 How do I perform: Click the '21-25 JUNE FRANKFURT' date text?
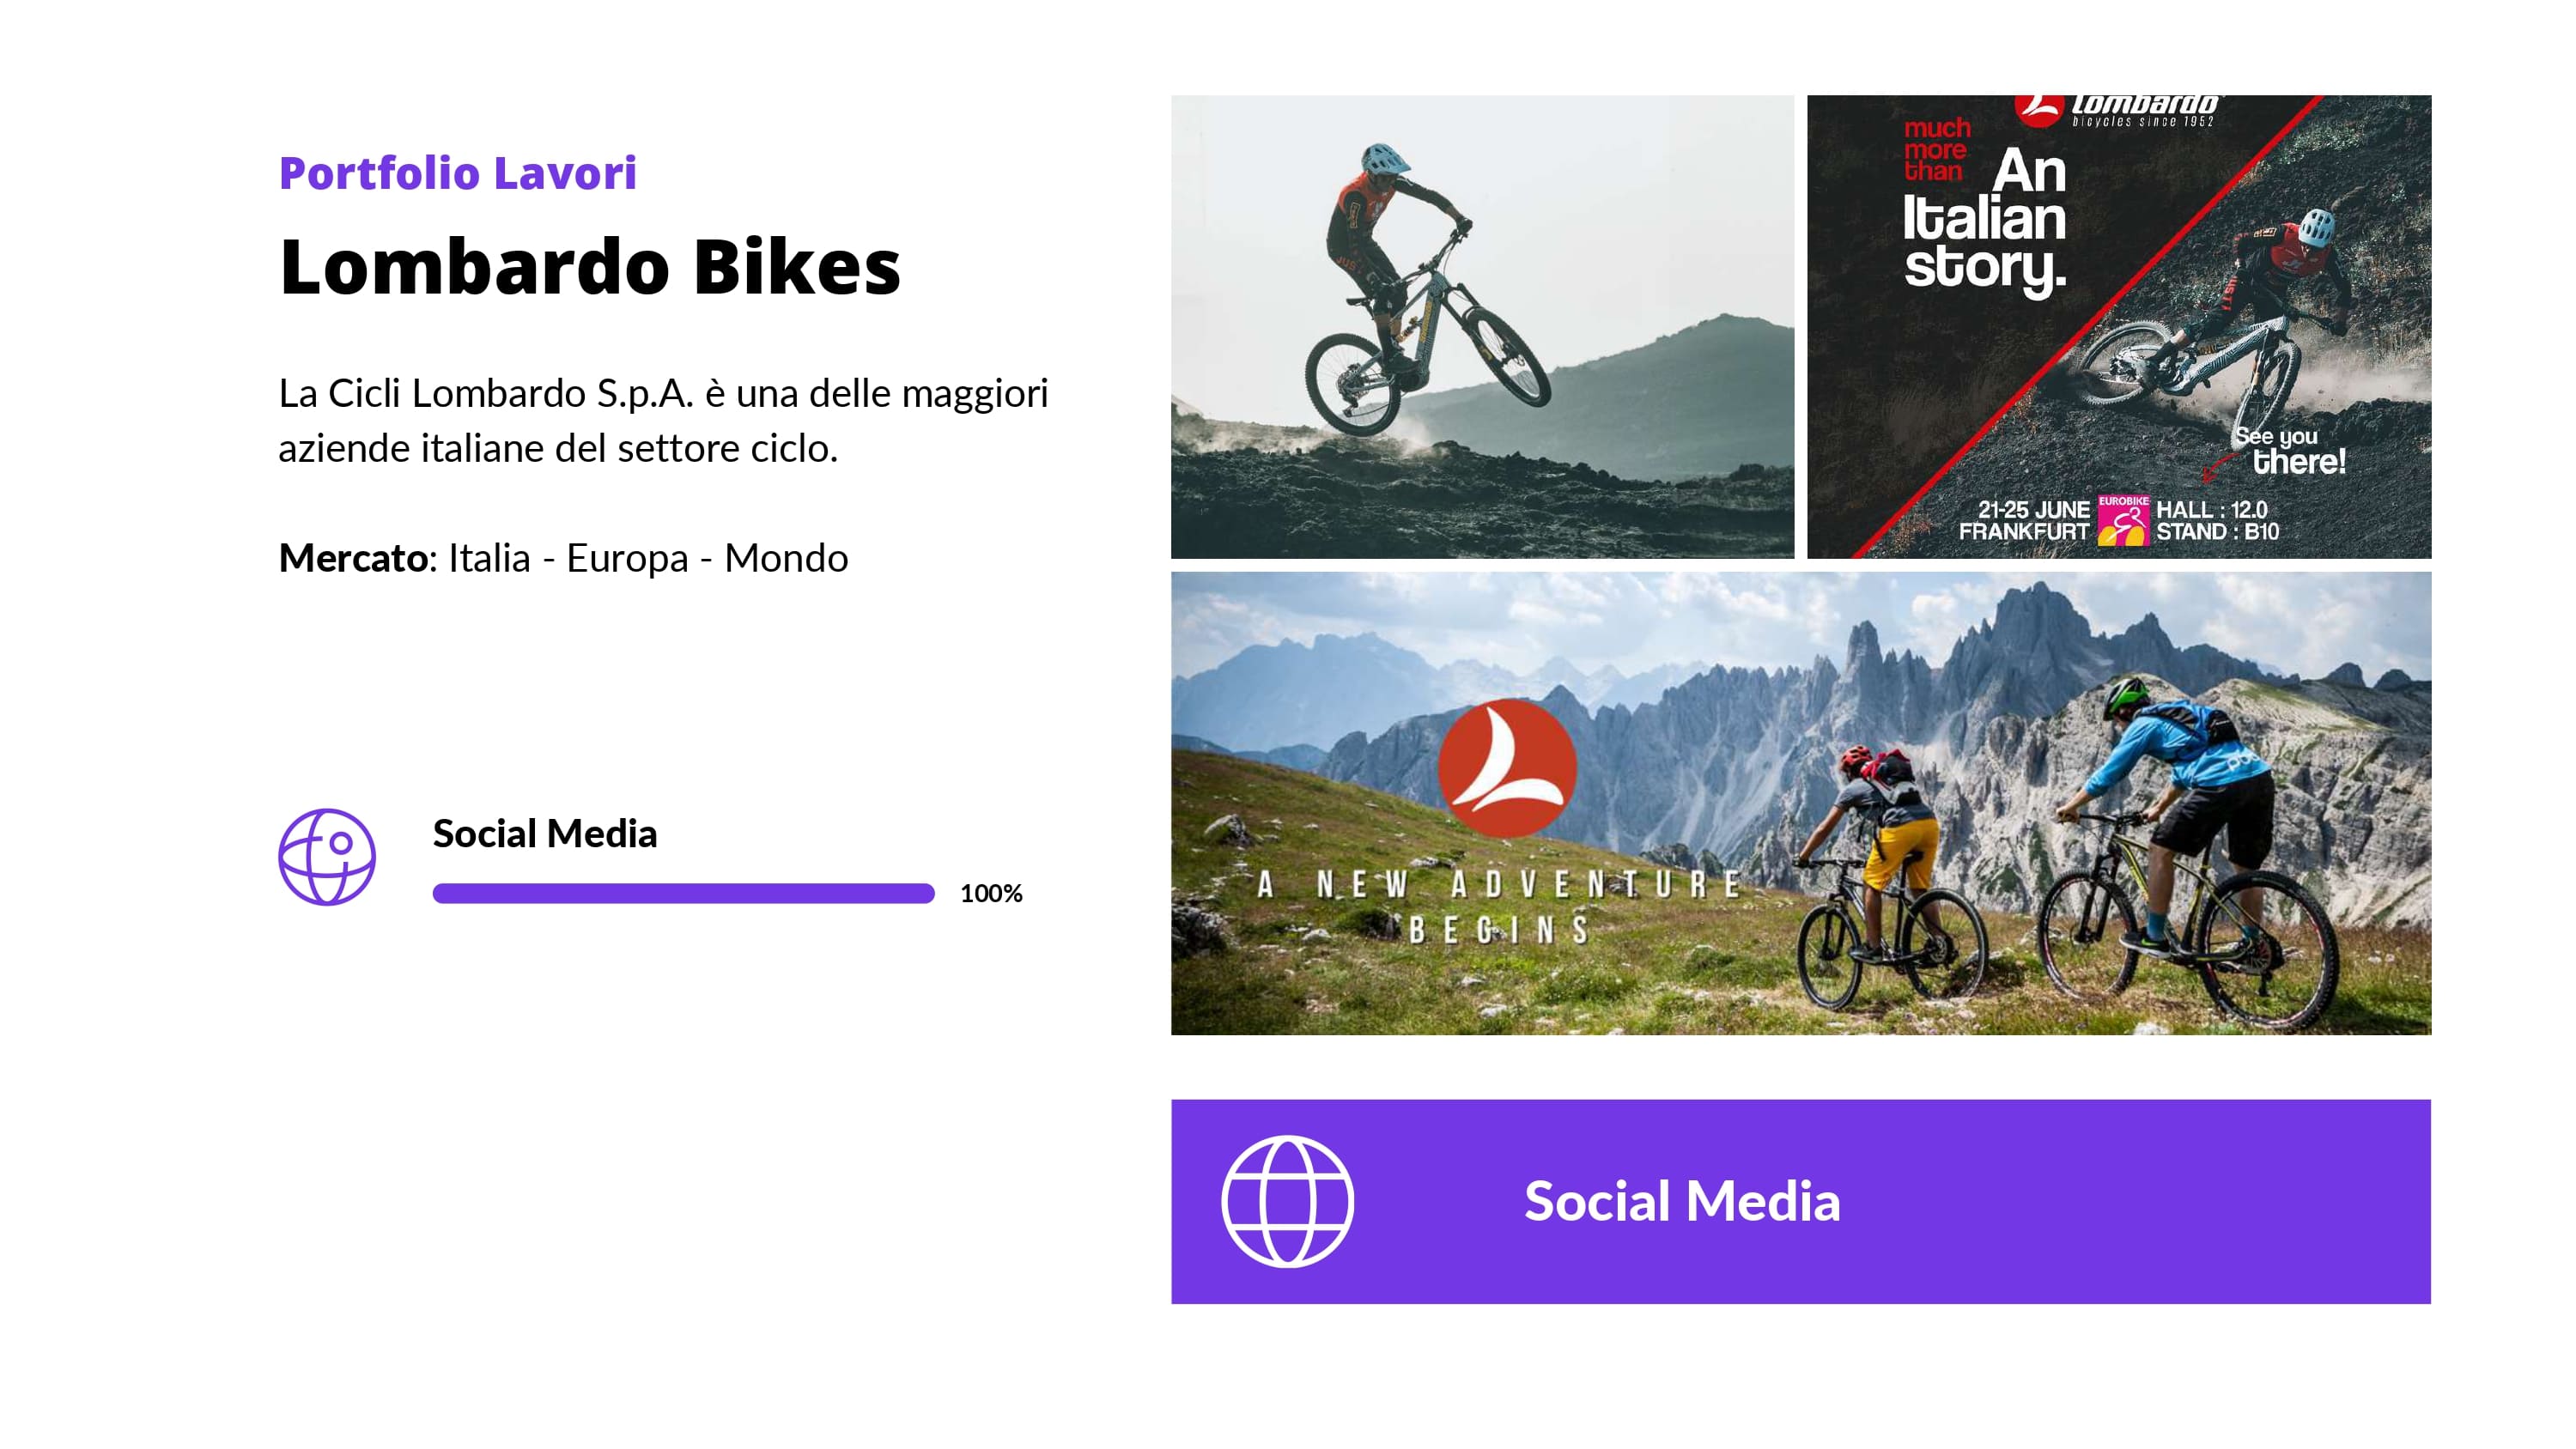click(2023, 520)
